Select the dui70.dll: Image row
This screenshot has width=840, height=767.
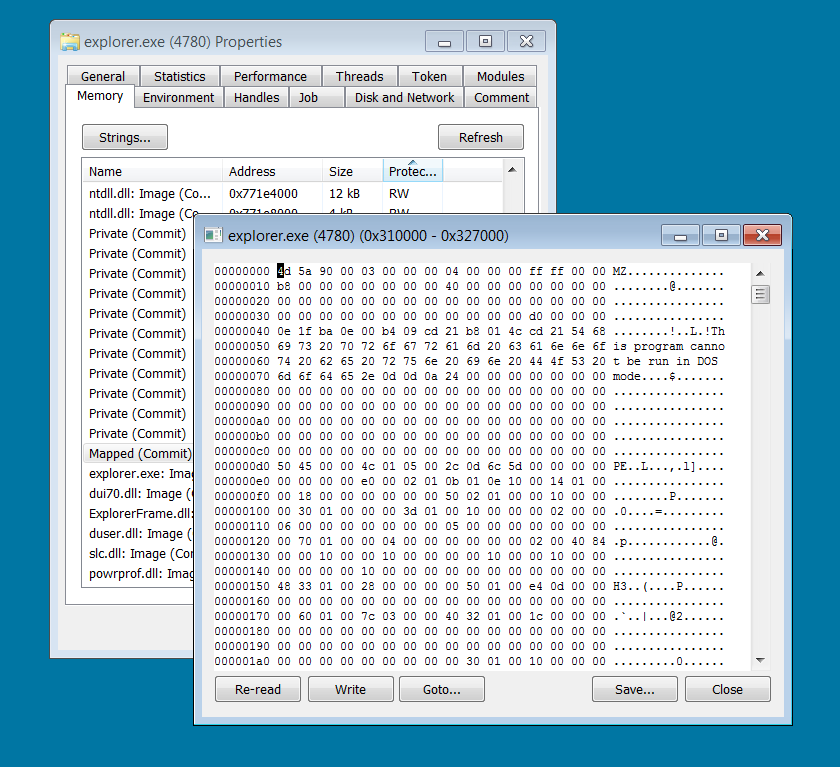[x=140, y=493]
